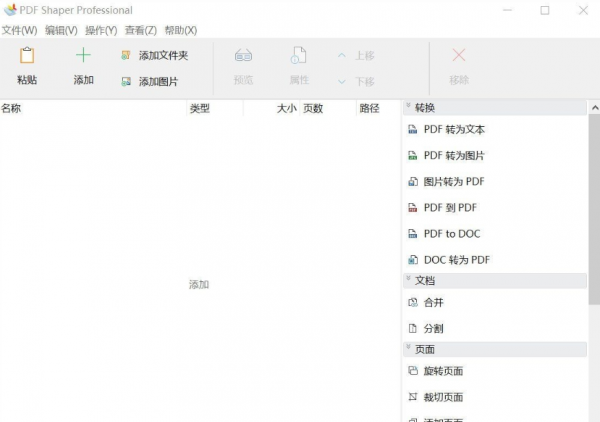Minimize the PDF Shaper window
The height and width of the screenshot is (422, 600).
tap(507, 10)
